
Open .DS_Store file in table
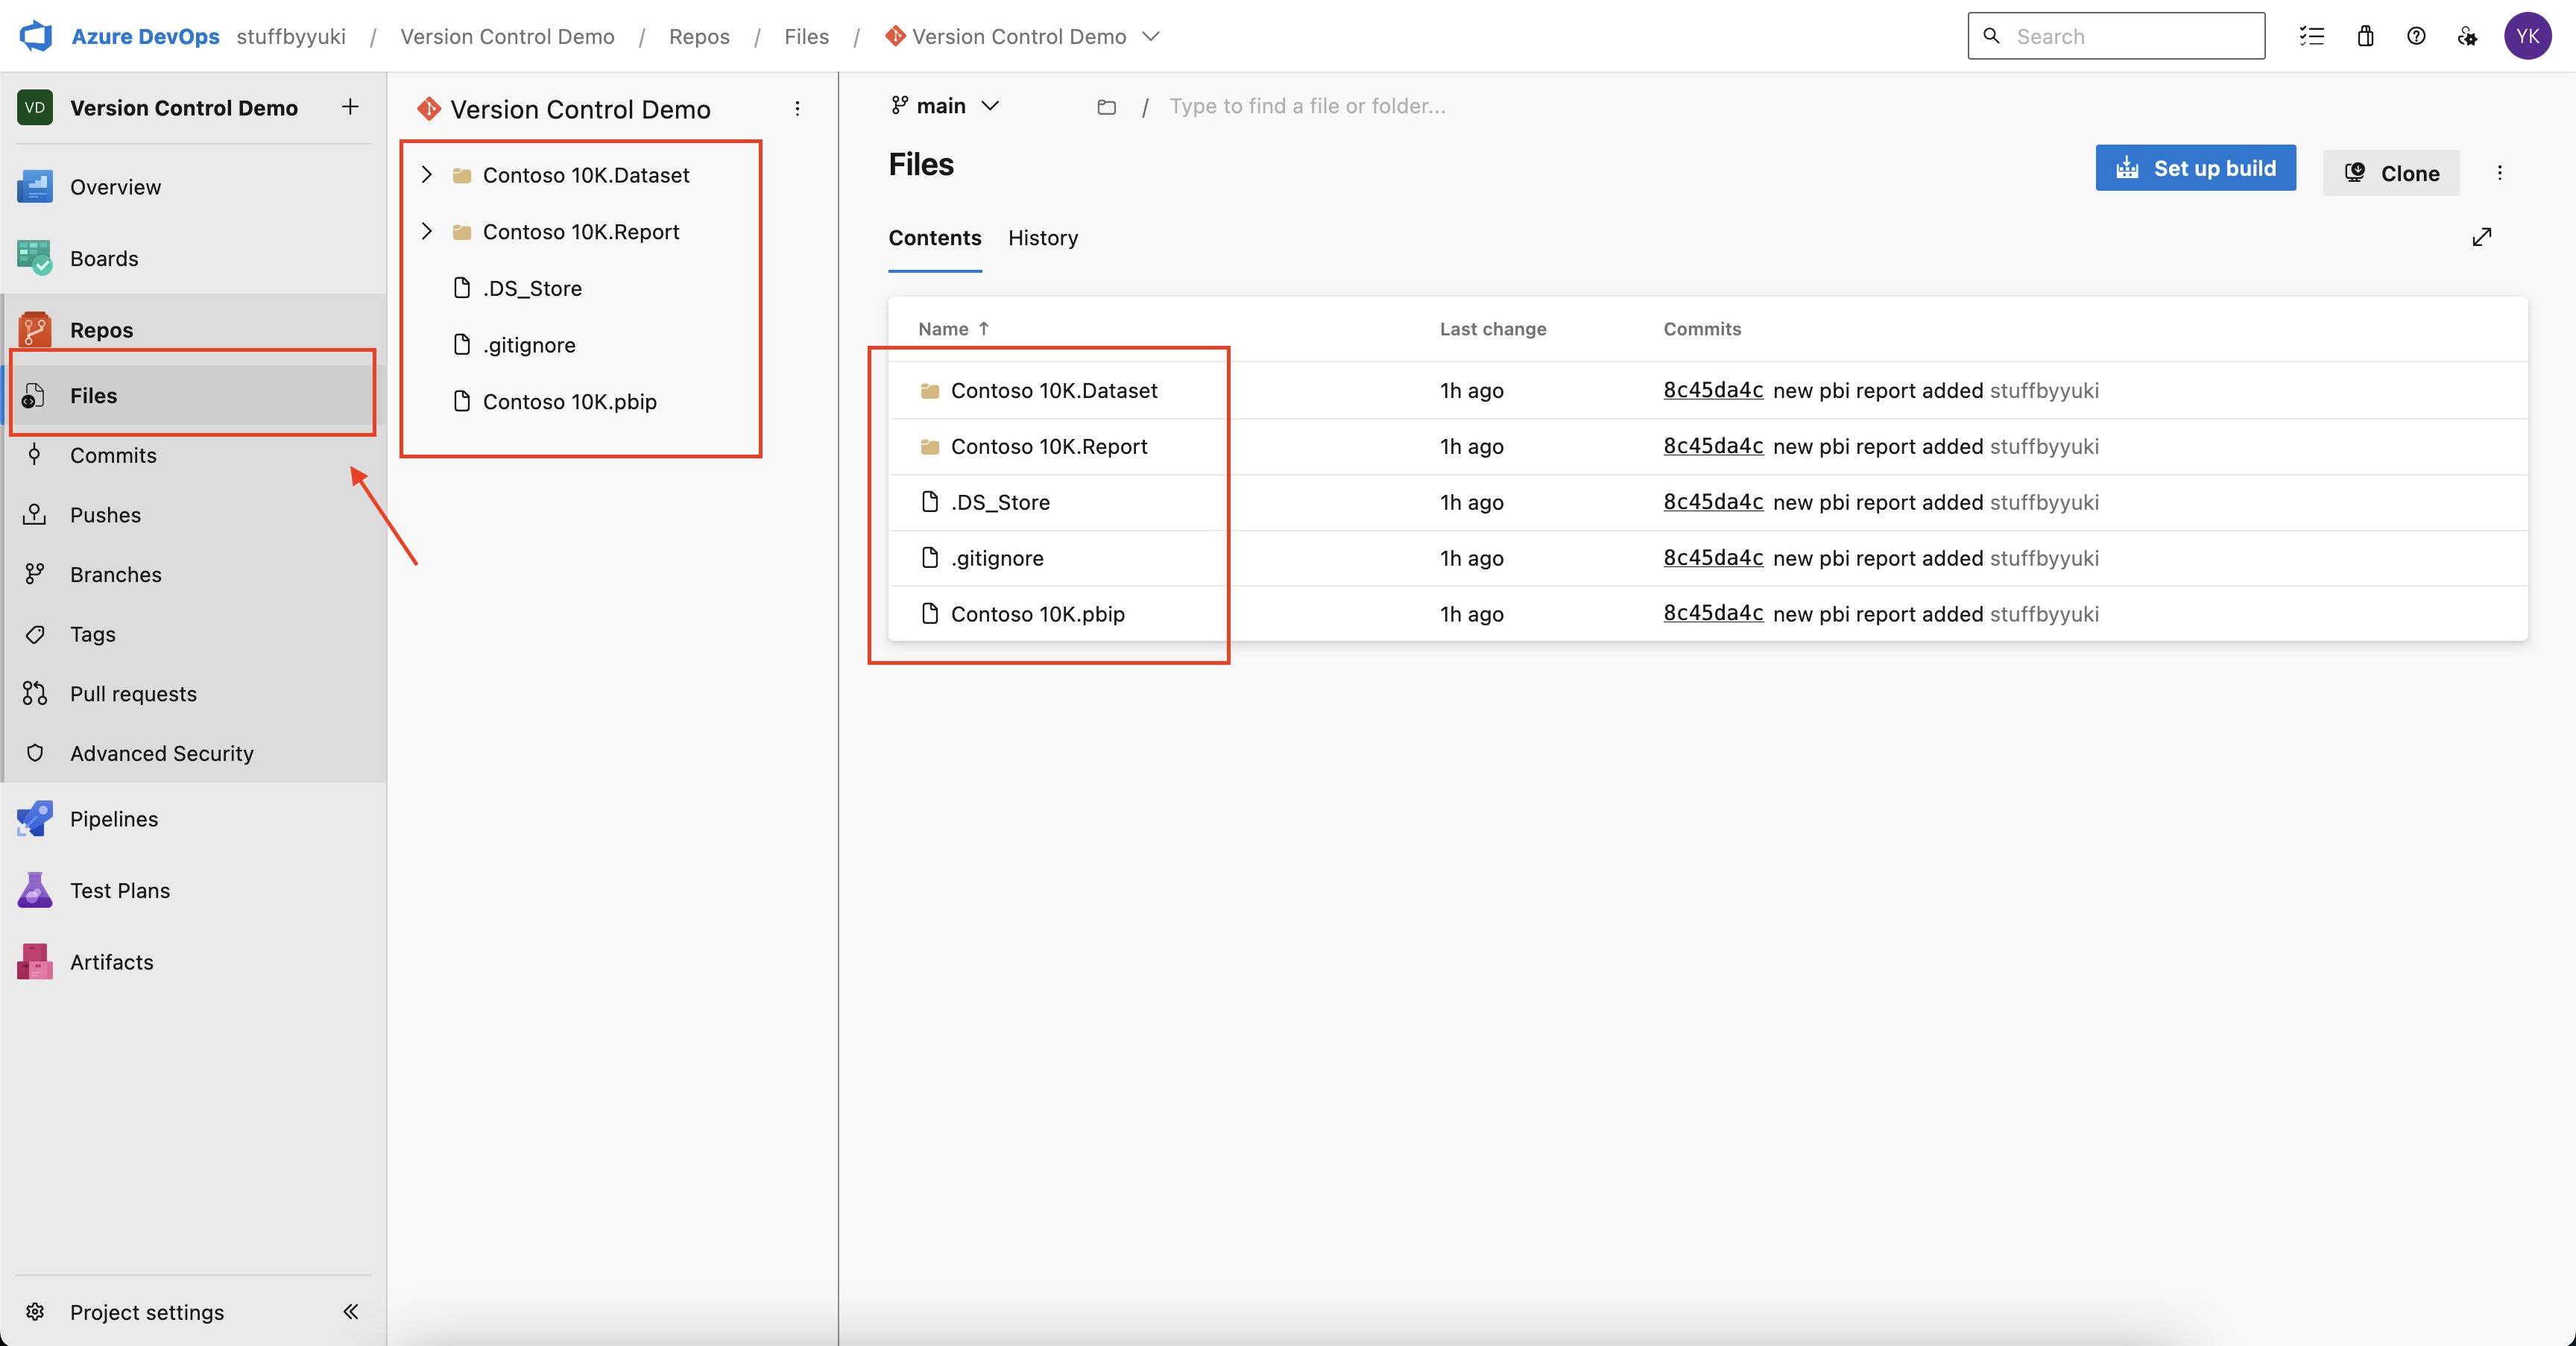pos(1000,502)
